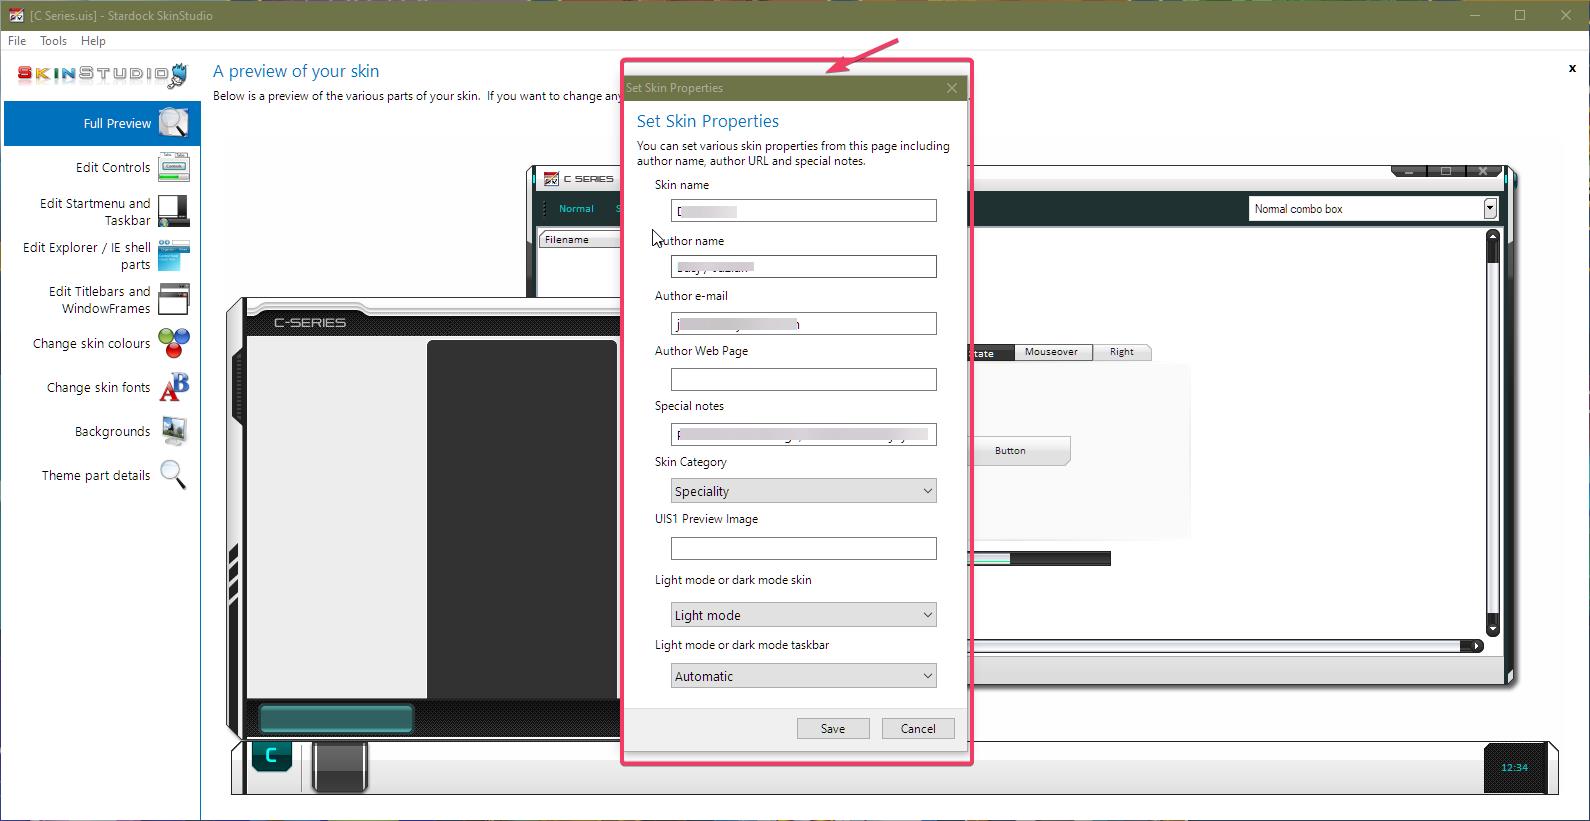Open Change skin colours balls icon
The width and height of the screenshot is (1590, 821).
173,343
